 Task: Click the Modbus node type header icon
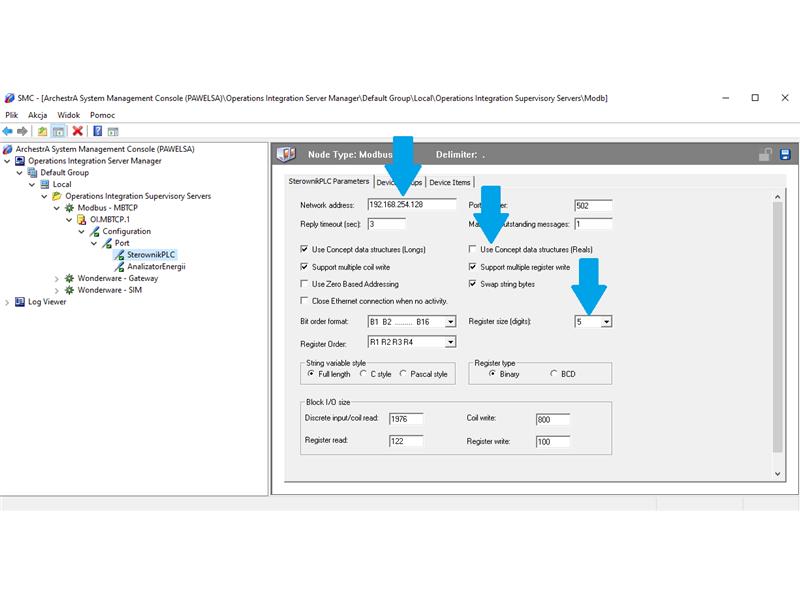pos(286,154)
